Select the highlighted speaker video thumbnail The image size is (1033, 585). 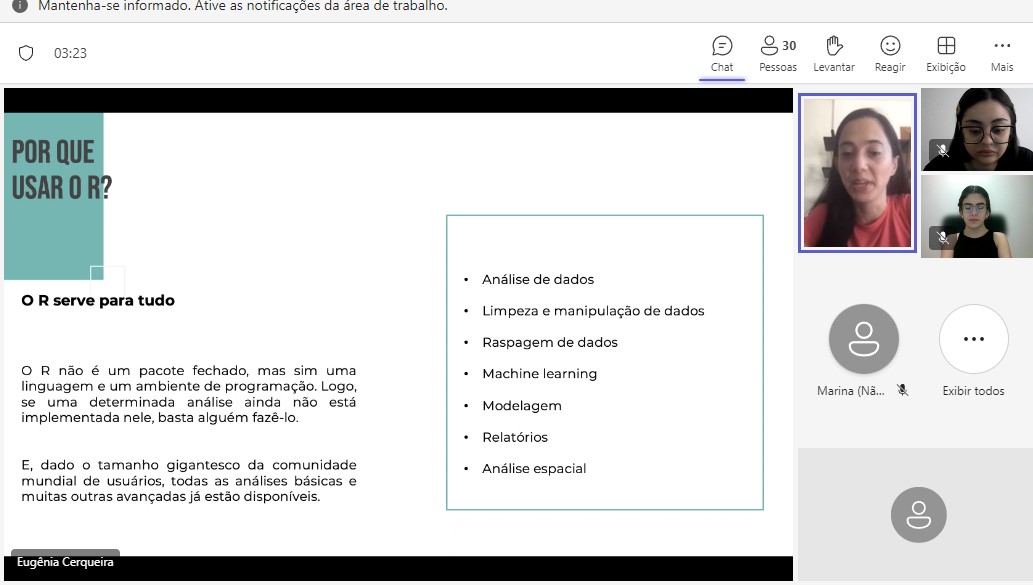pos(857,172)
